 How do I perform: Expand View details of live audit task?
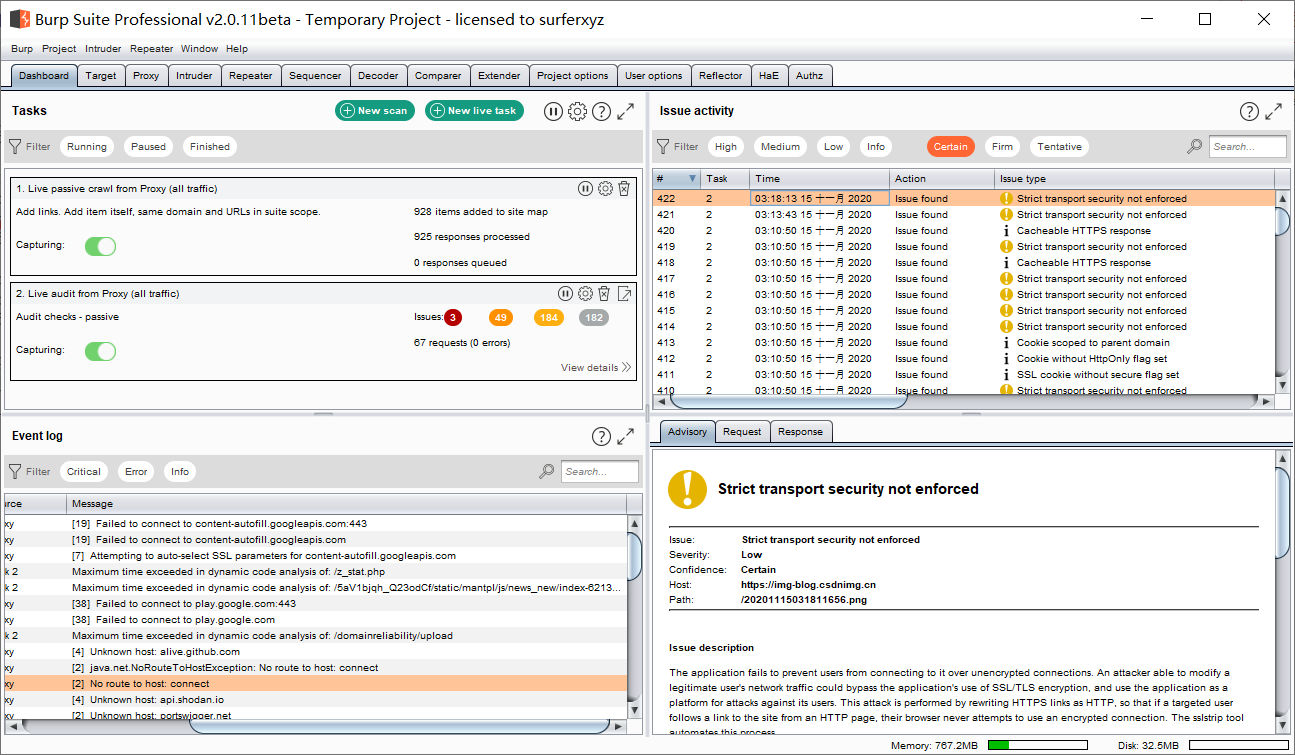pos(596,368)
